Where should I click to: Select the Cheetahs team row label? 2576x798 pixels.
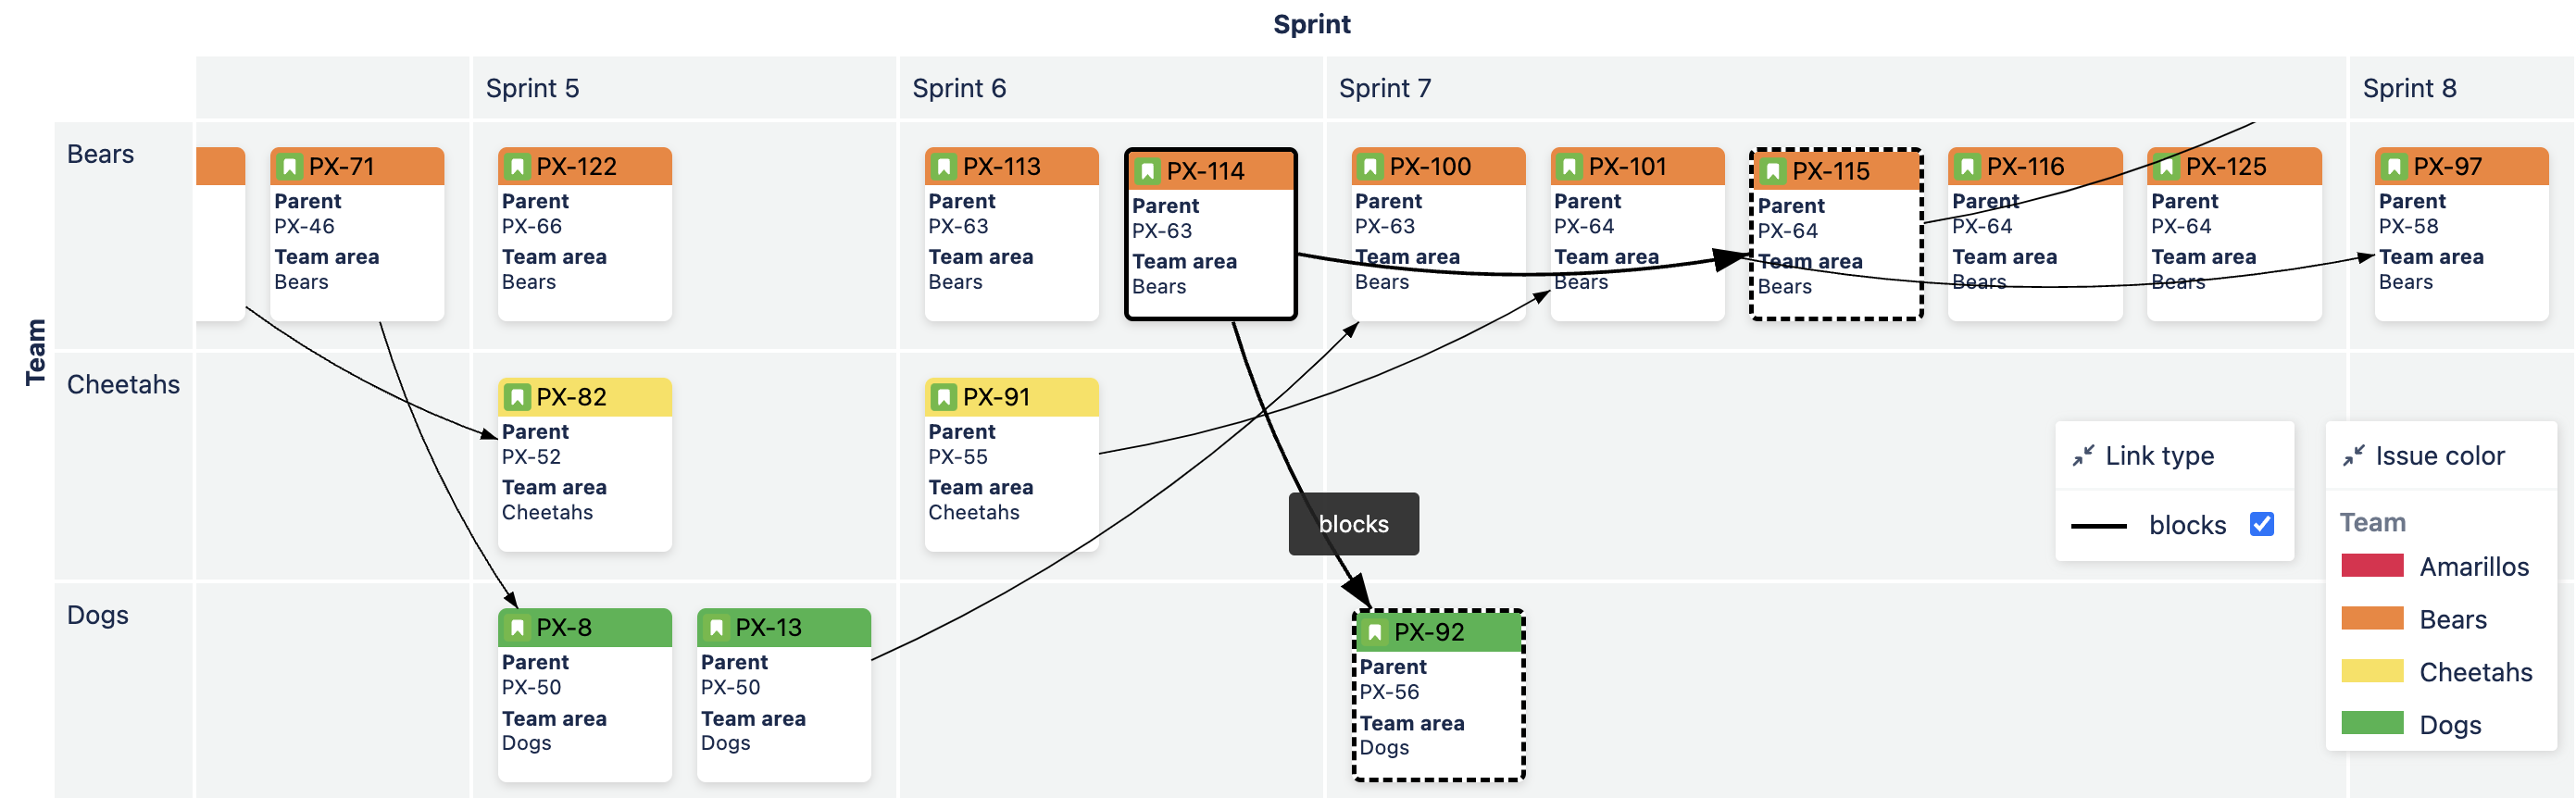124,384
